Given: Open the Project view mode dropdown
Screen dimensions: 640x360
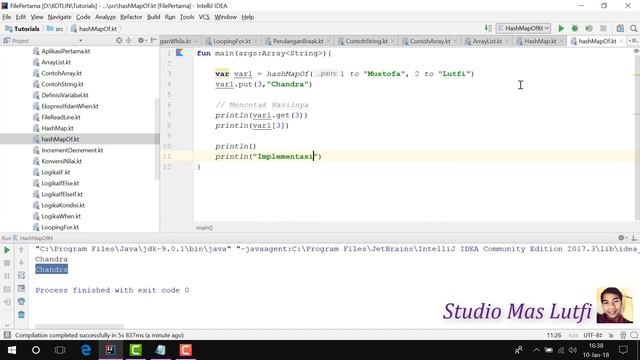Looking at the screenshot, I should click(x=80, y=41).
